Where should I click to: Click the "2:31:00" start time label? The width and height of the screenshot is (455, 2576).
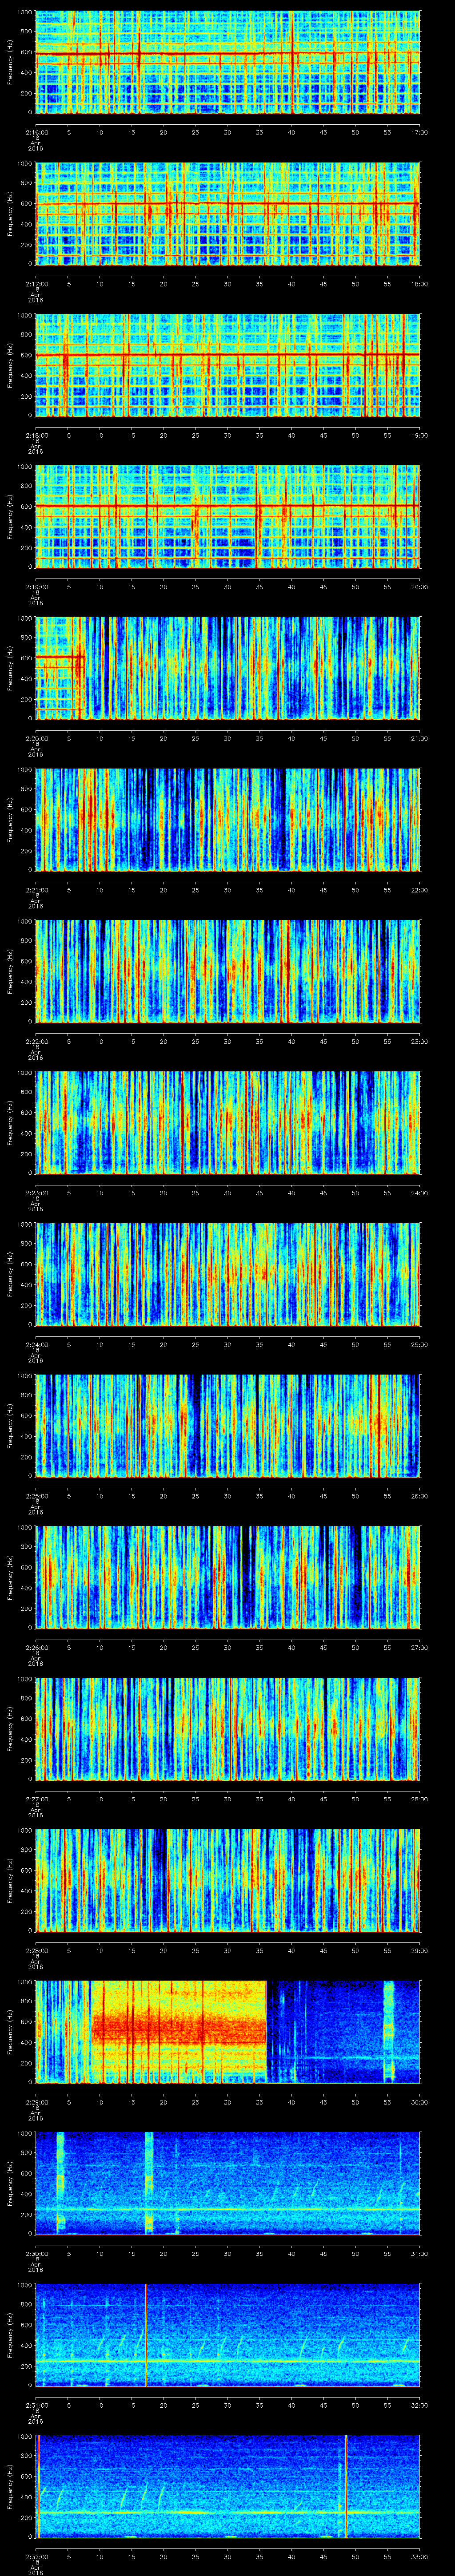pyautogui.click(x=36, y=2405)
